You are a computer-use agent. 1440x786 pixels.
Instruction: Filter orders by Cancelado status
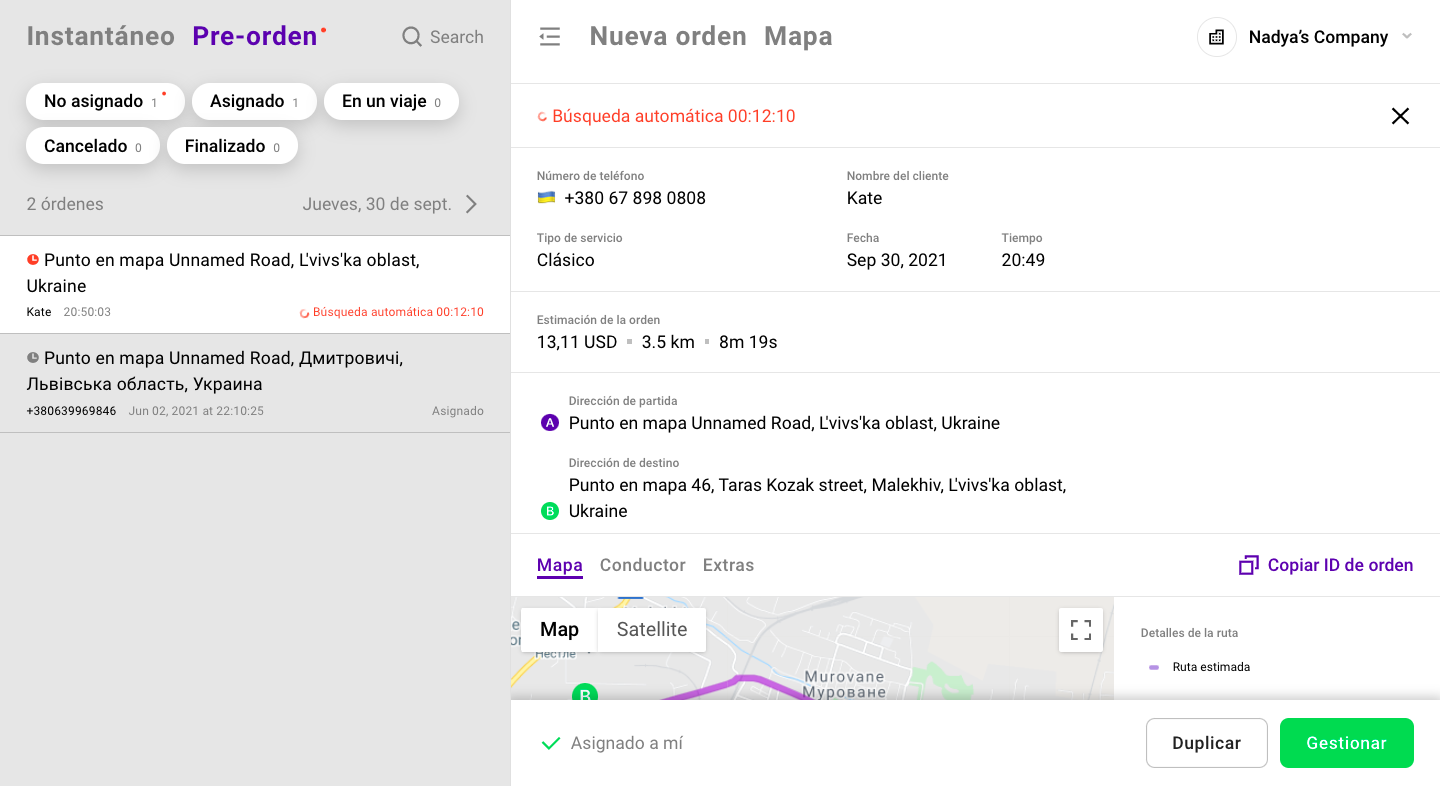93,146
